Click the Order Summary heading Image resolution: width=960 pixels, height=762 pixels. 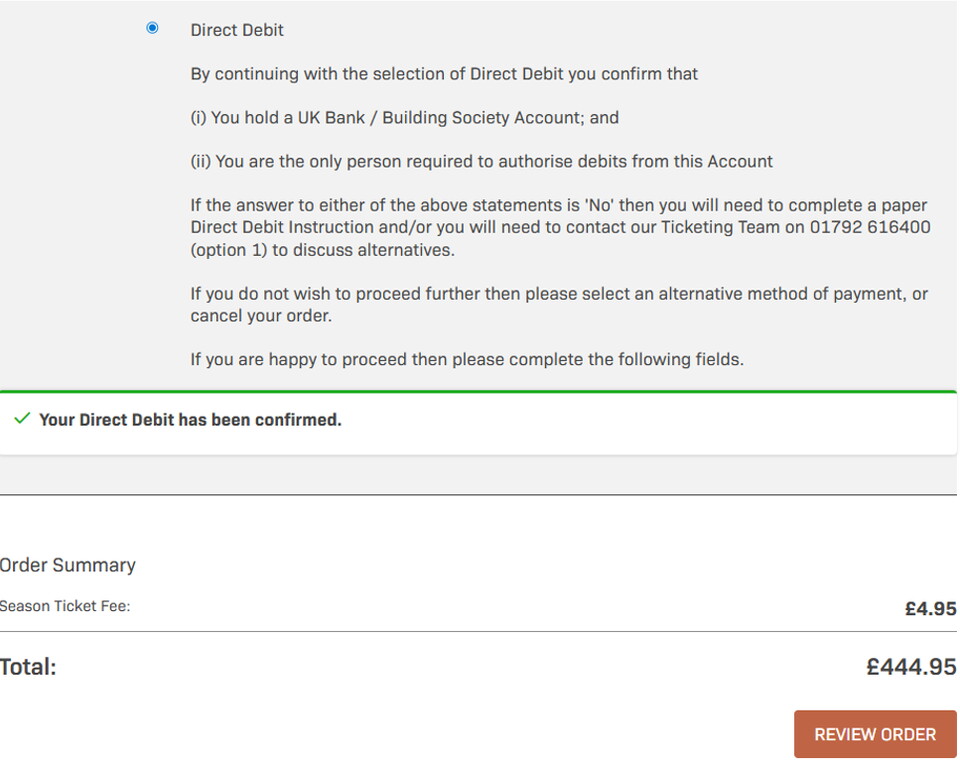tap(67, 565)
